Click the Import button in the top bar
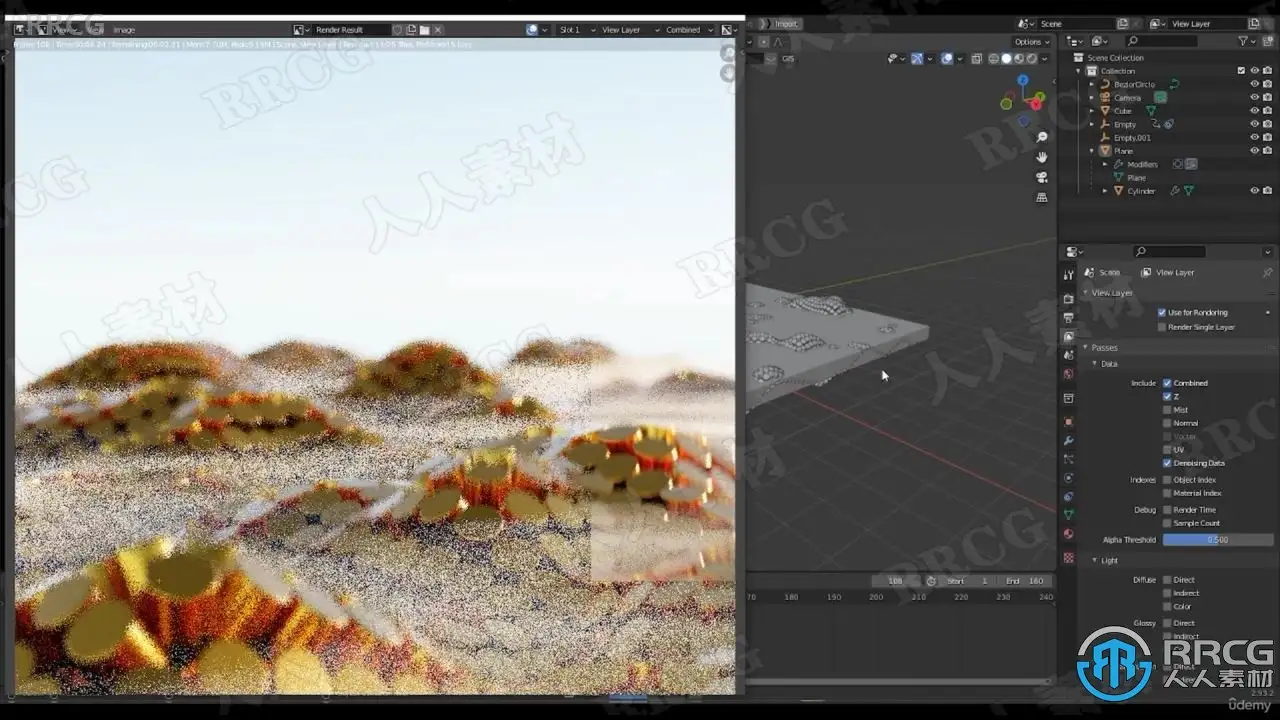Image resolution: width=1280 pixels, height=720 pixels. 787,23
